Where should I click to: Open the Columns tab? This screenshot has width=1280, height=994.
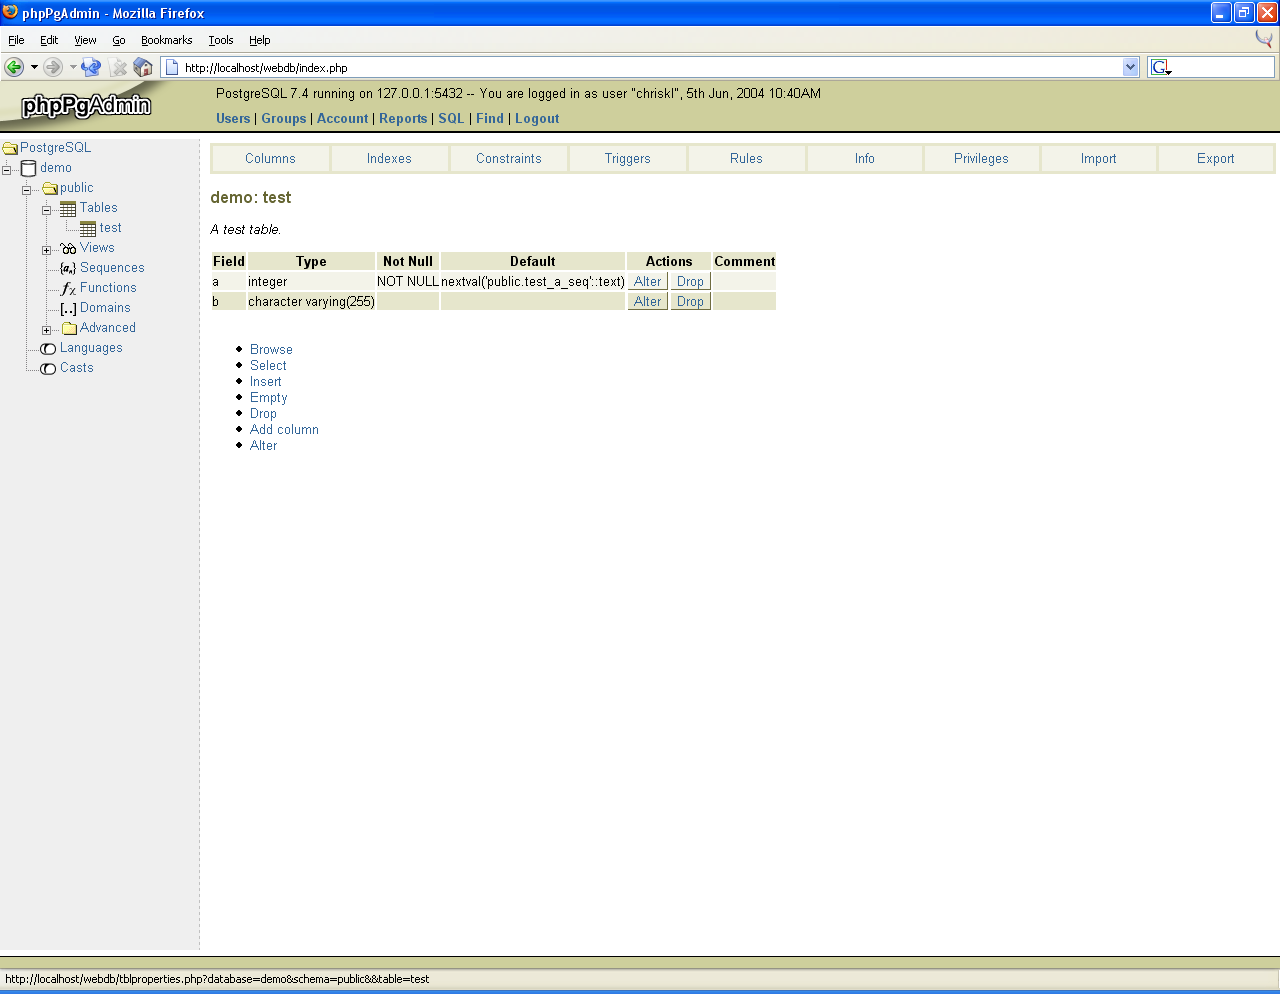point(270,158)
